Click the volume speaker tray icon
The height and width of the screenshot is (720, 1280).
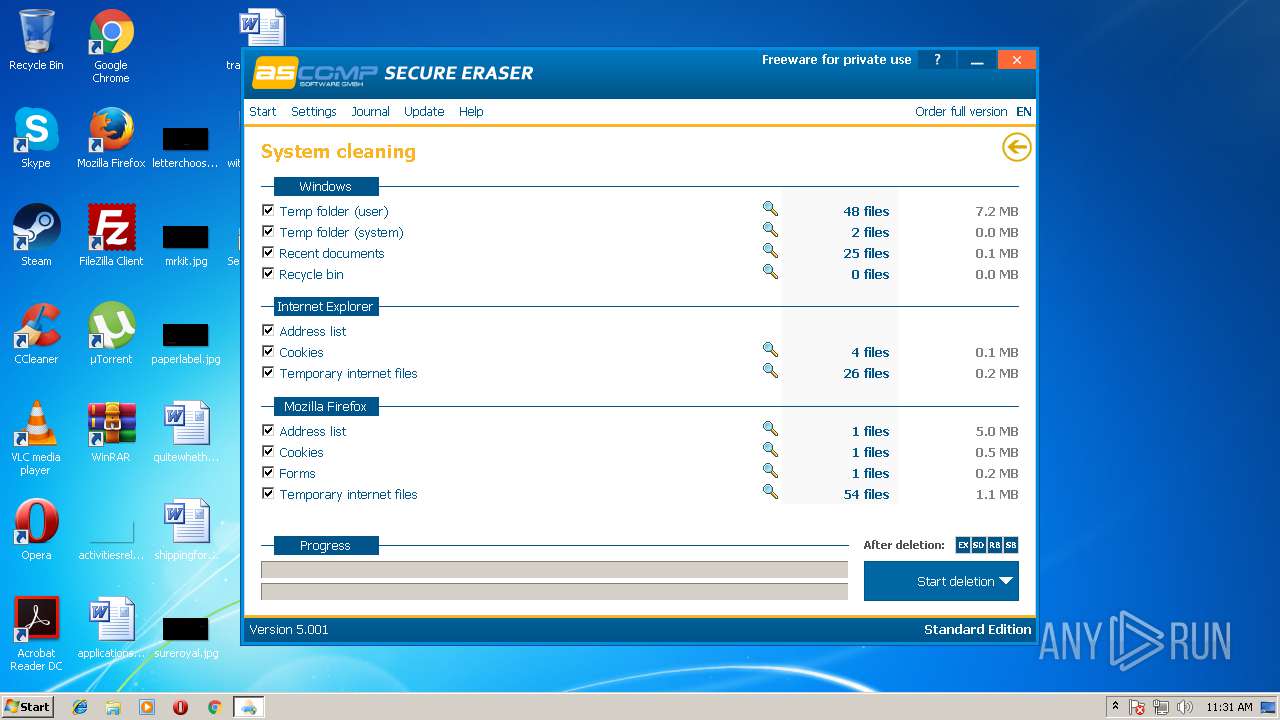click(x=1184, y=707)
